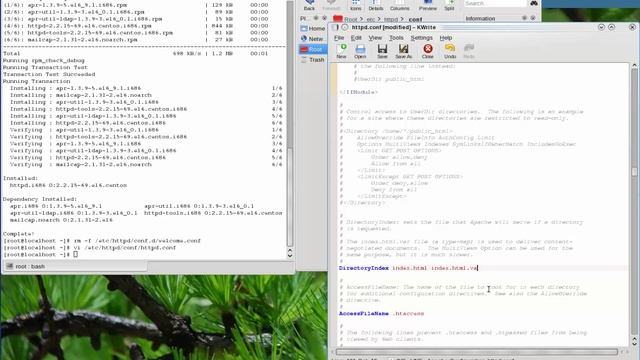
Task: Click the red Close document icon
Action: pyautogui.click(x=428, y=51)
